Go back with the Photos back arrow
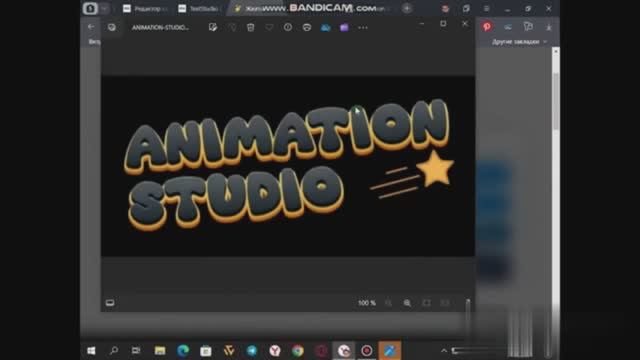The width and height of the screenshot is (640, 360). (x=91, y=27)
